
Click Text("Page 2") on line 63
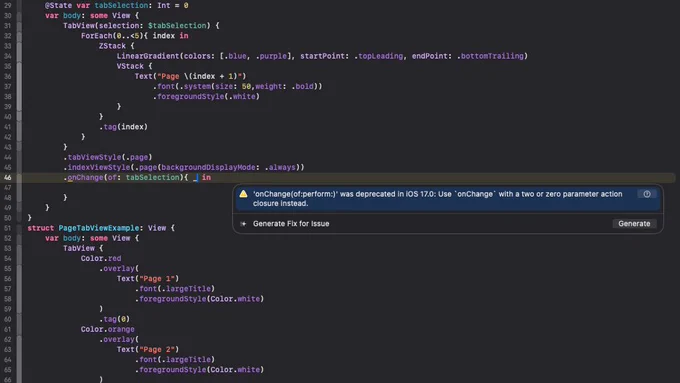click(147, 349)
